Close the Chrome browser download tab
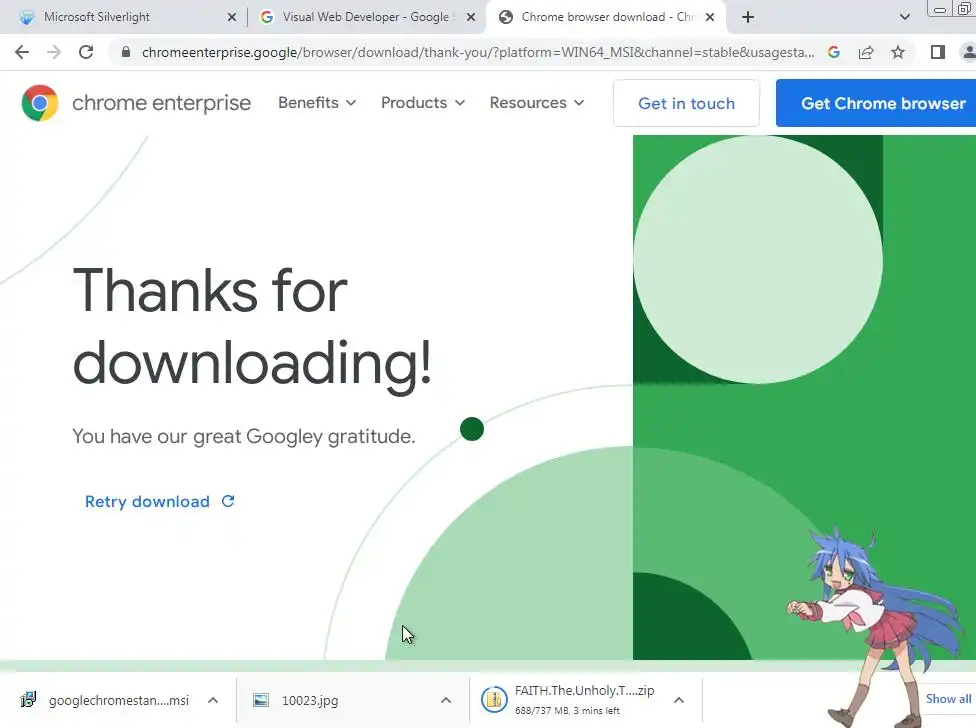The width and height of the screenshot is (976, 728). pos(710,17)
